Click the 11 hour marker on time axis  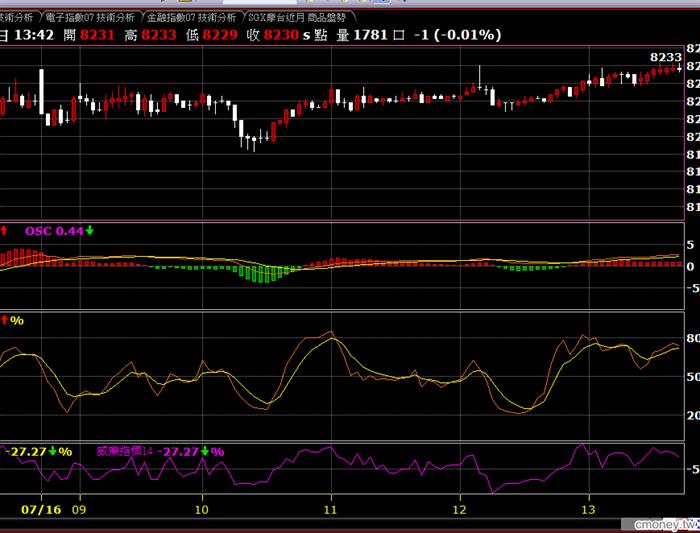click(x=330, y=509)
